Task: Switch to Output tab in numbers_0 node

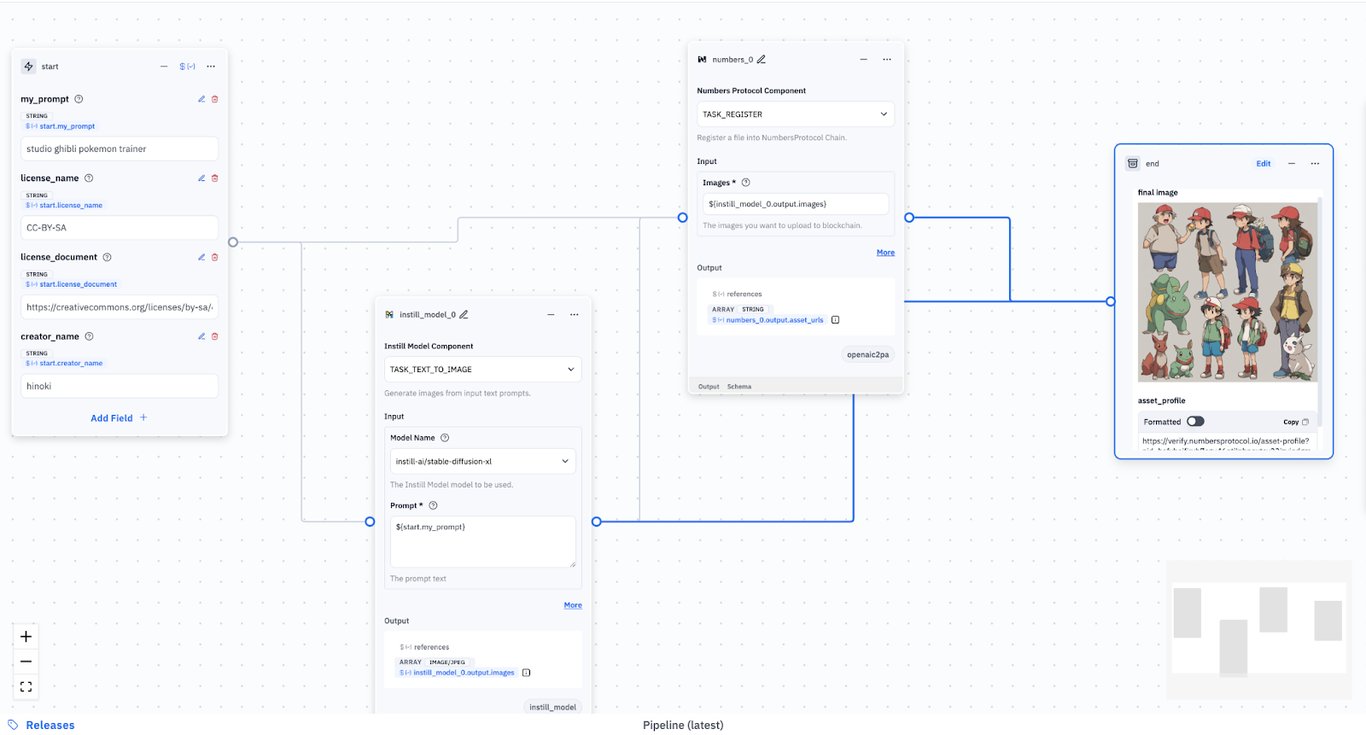Action: 708,386
